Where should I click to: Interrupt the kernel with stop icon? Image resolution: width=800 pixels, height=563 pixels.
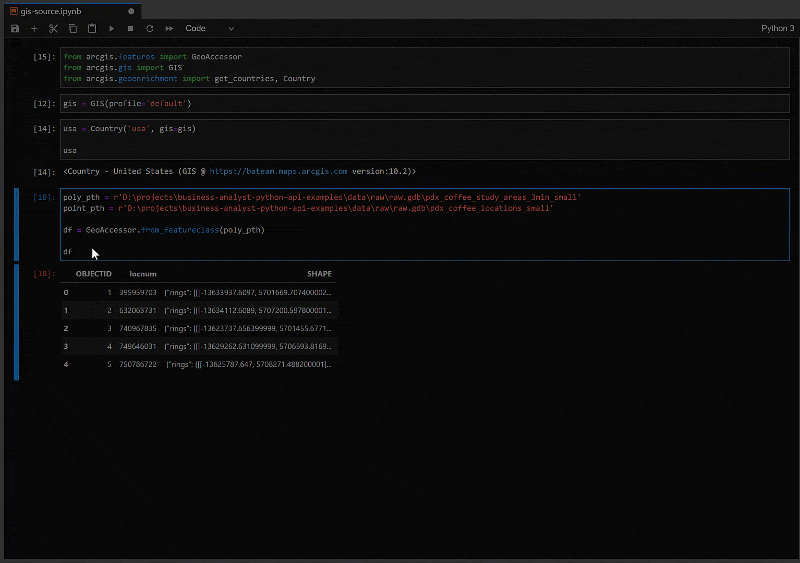coord(130,29)
